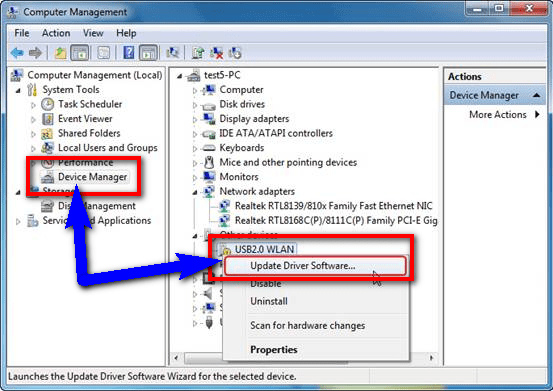Select the System Tools wrench icon
The width and height of the screenshot is (553, 391).
[x=32, y=90]
